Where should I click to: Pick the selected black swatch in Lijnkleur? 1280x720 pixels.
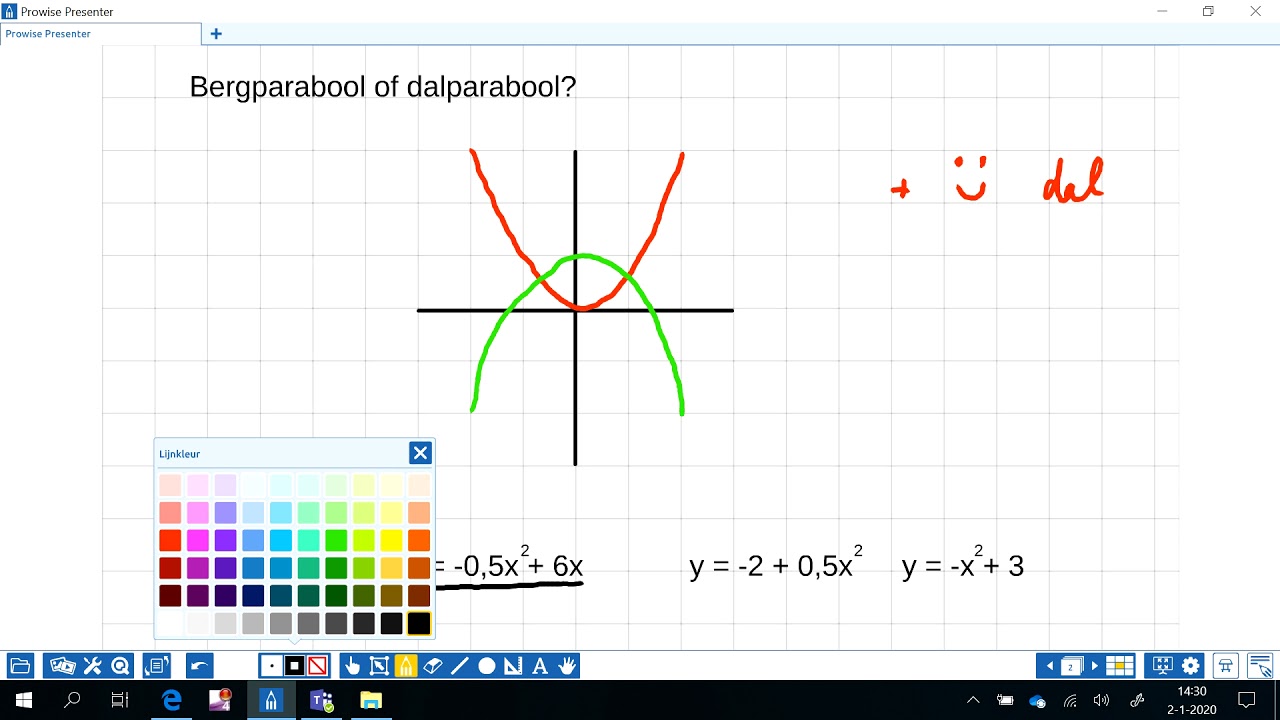[419, 623]
